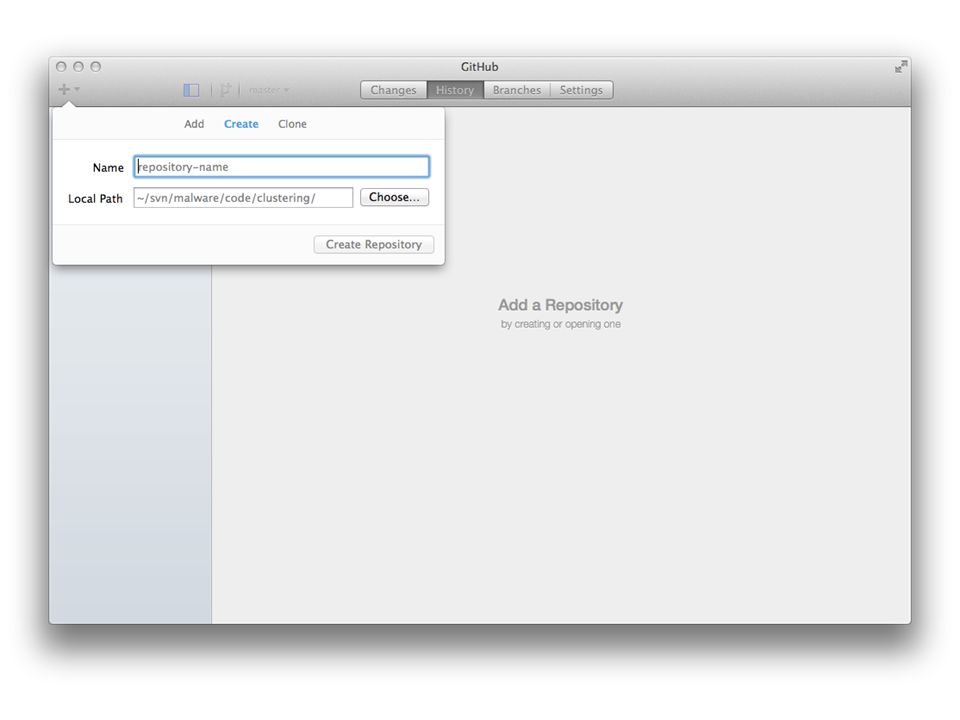The image size is (960, 720).
Task: Click the 'by creating or opening one' text
Action: click(x=560, y=324)
